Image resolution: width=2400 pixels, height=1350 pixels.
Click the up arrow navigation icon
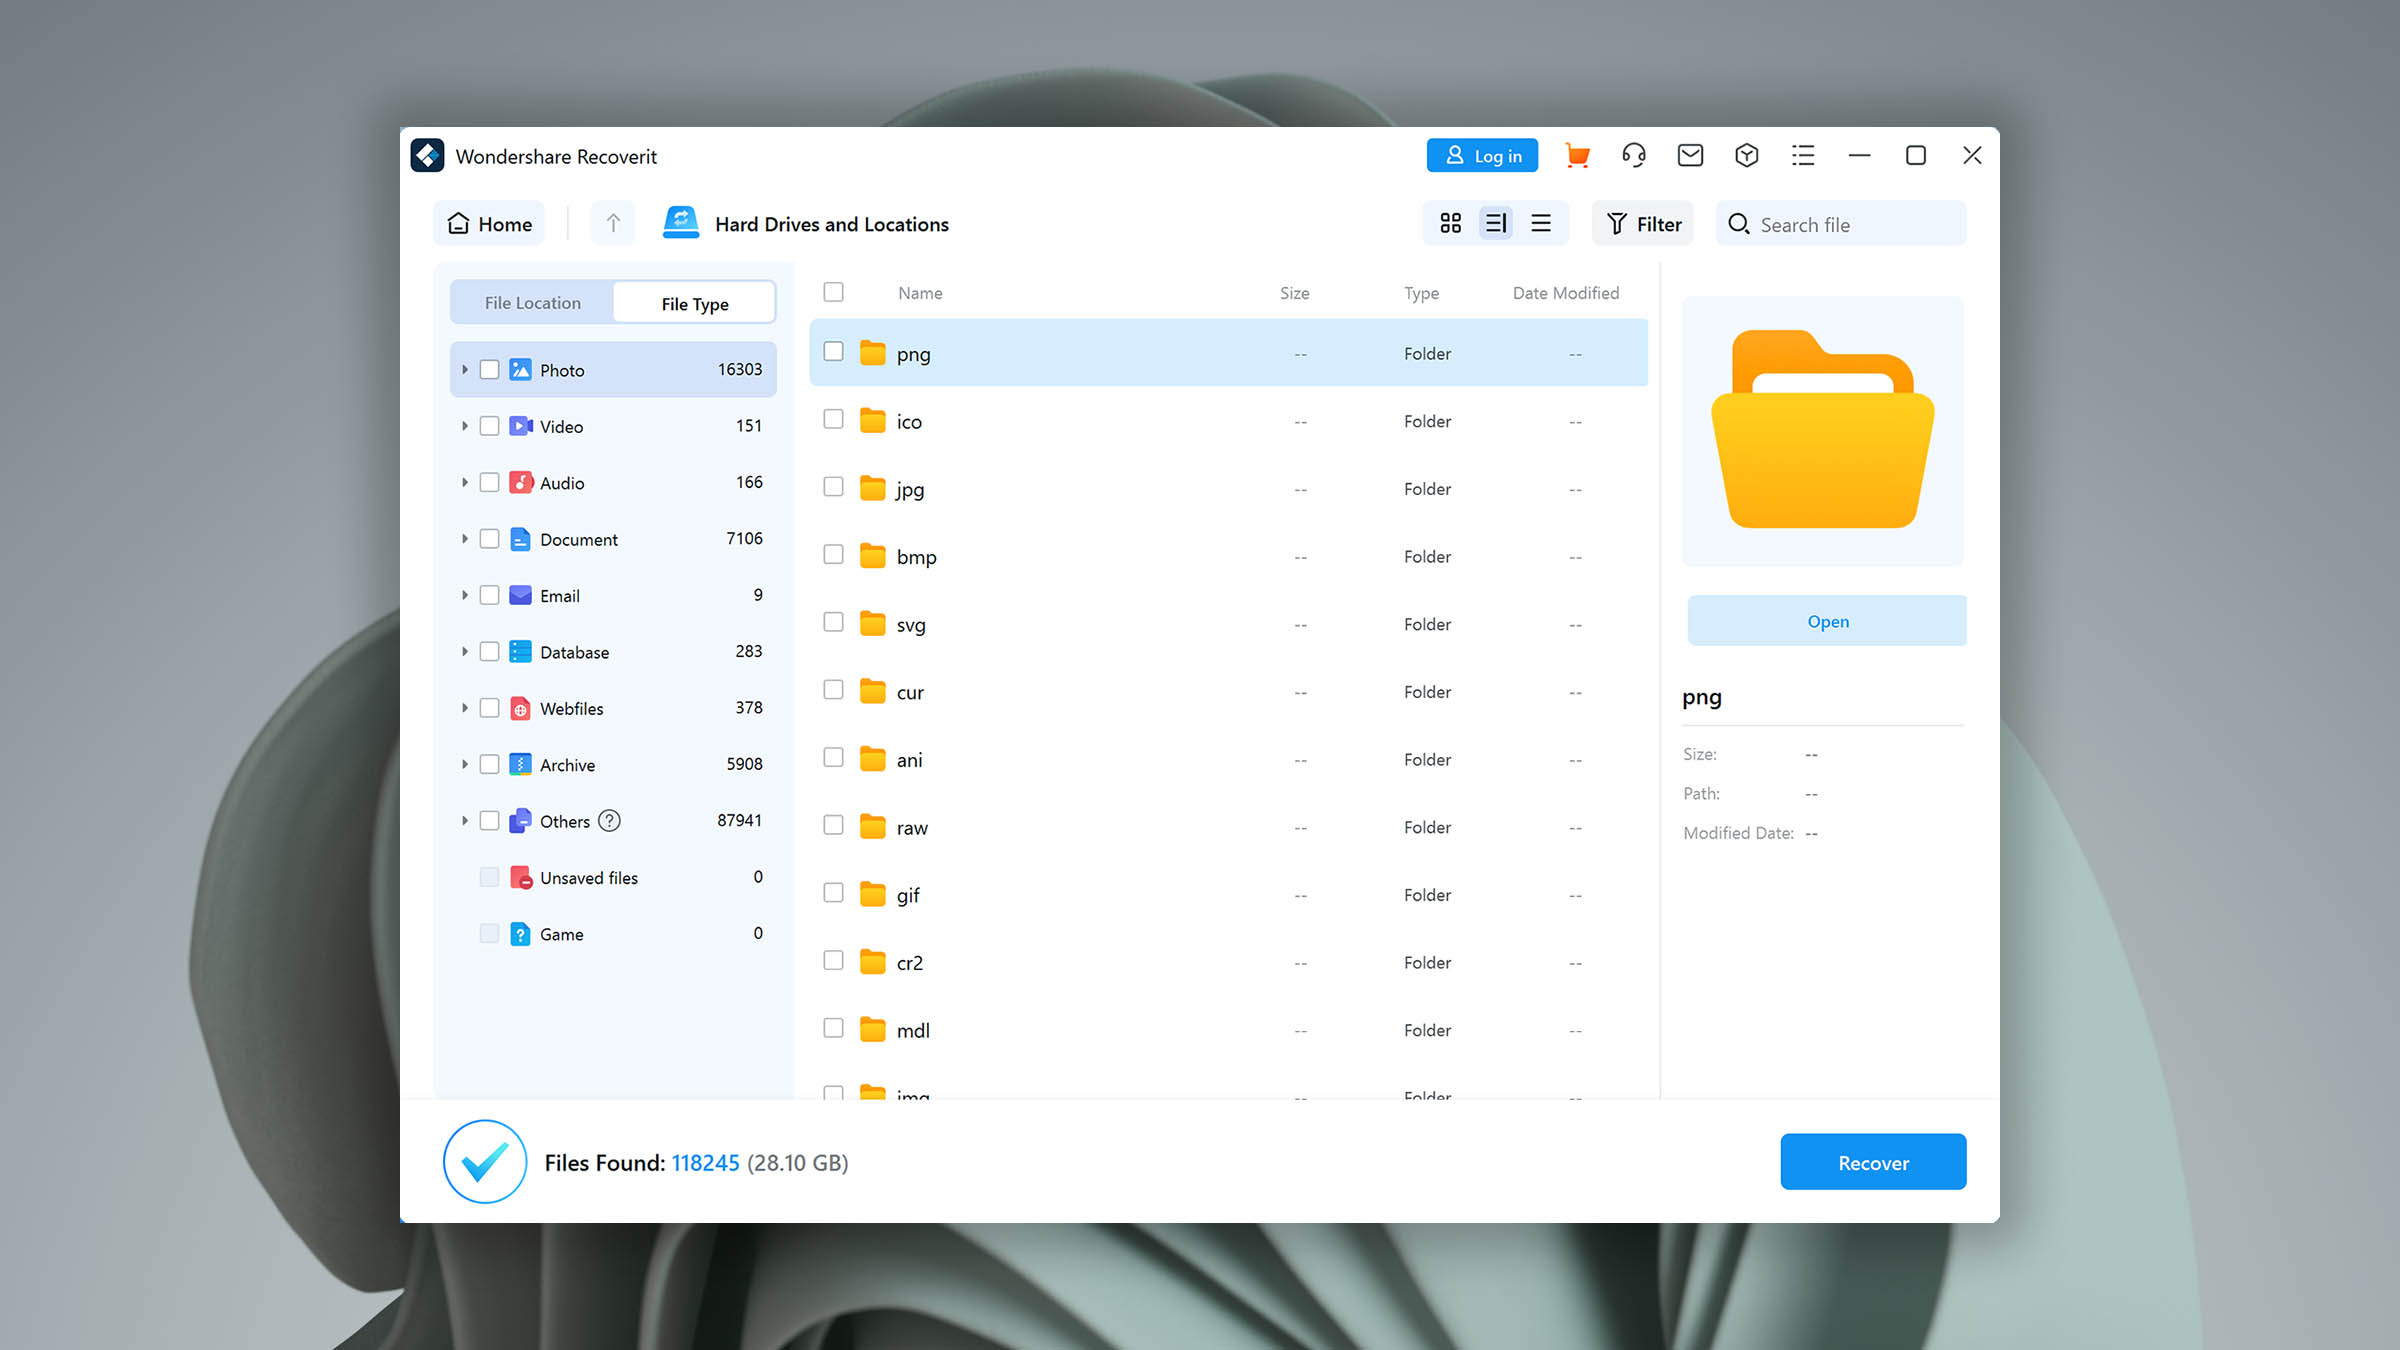pyautogui.click(x=613, y=223)
